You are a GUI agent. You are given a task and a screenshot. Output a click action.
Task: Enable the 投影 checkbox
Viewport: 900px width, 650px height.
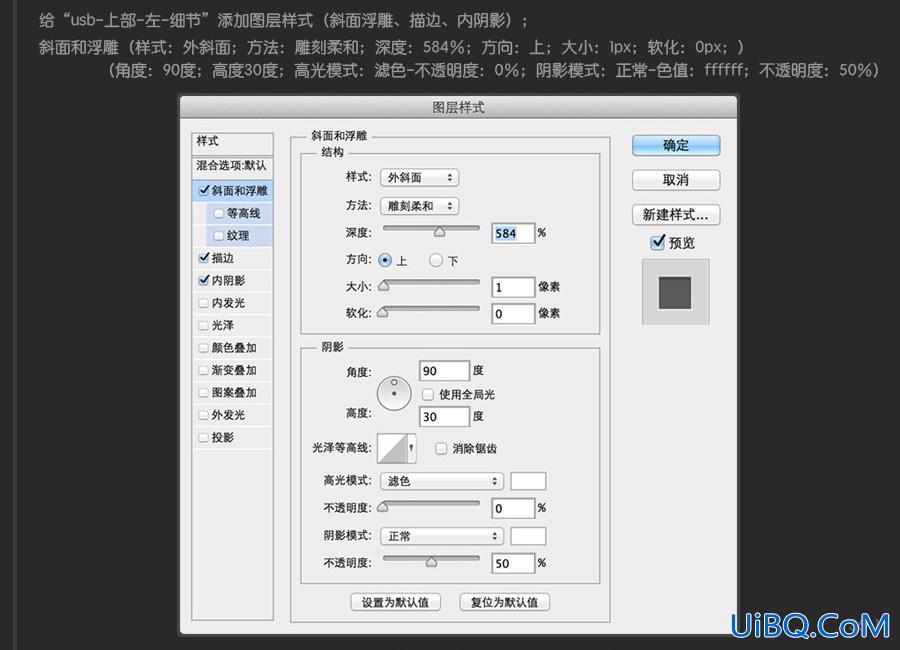point(204,438)
